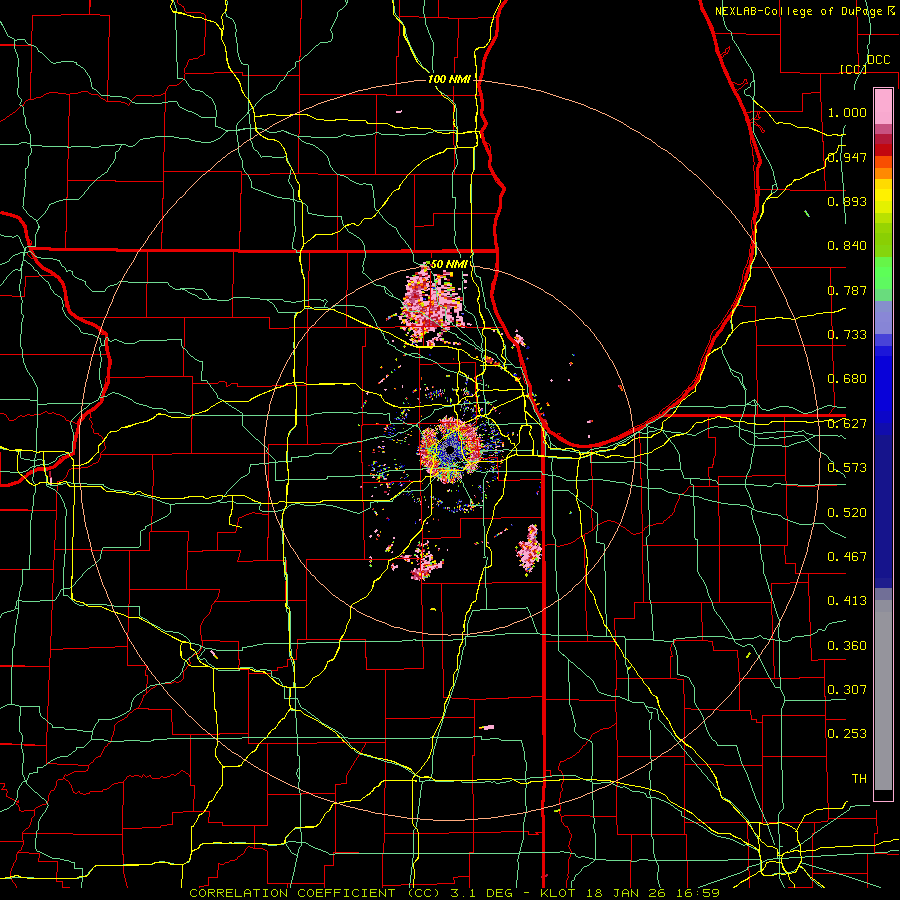The height and width of the screenshot is (900, 900).
Task: Pick the light pink color bar segment
Action: pos(883,107)
